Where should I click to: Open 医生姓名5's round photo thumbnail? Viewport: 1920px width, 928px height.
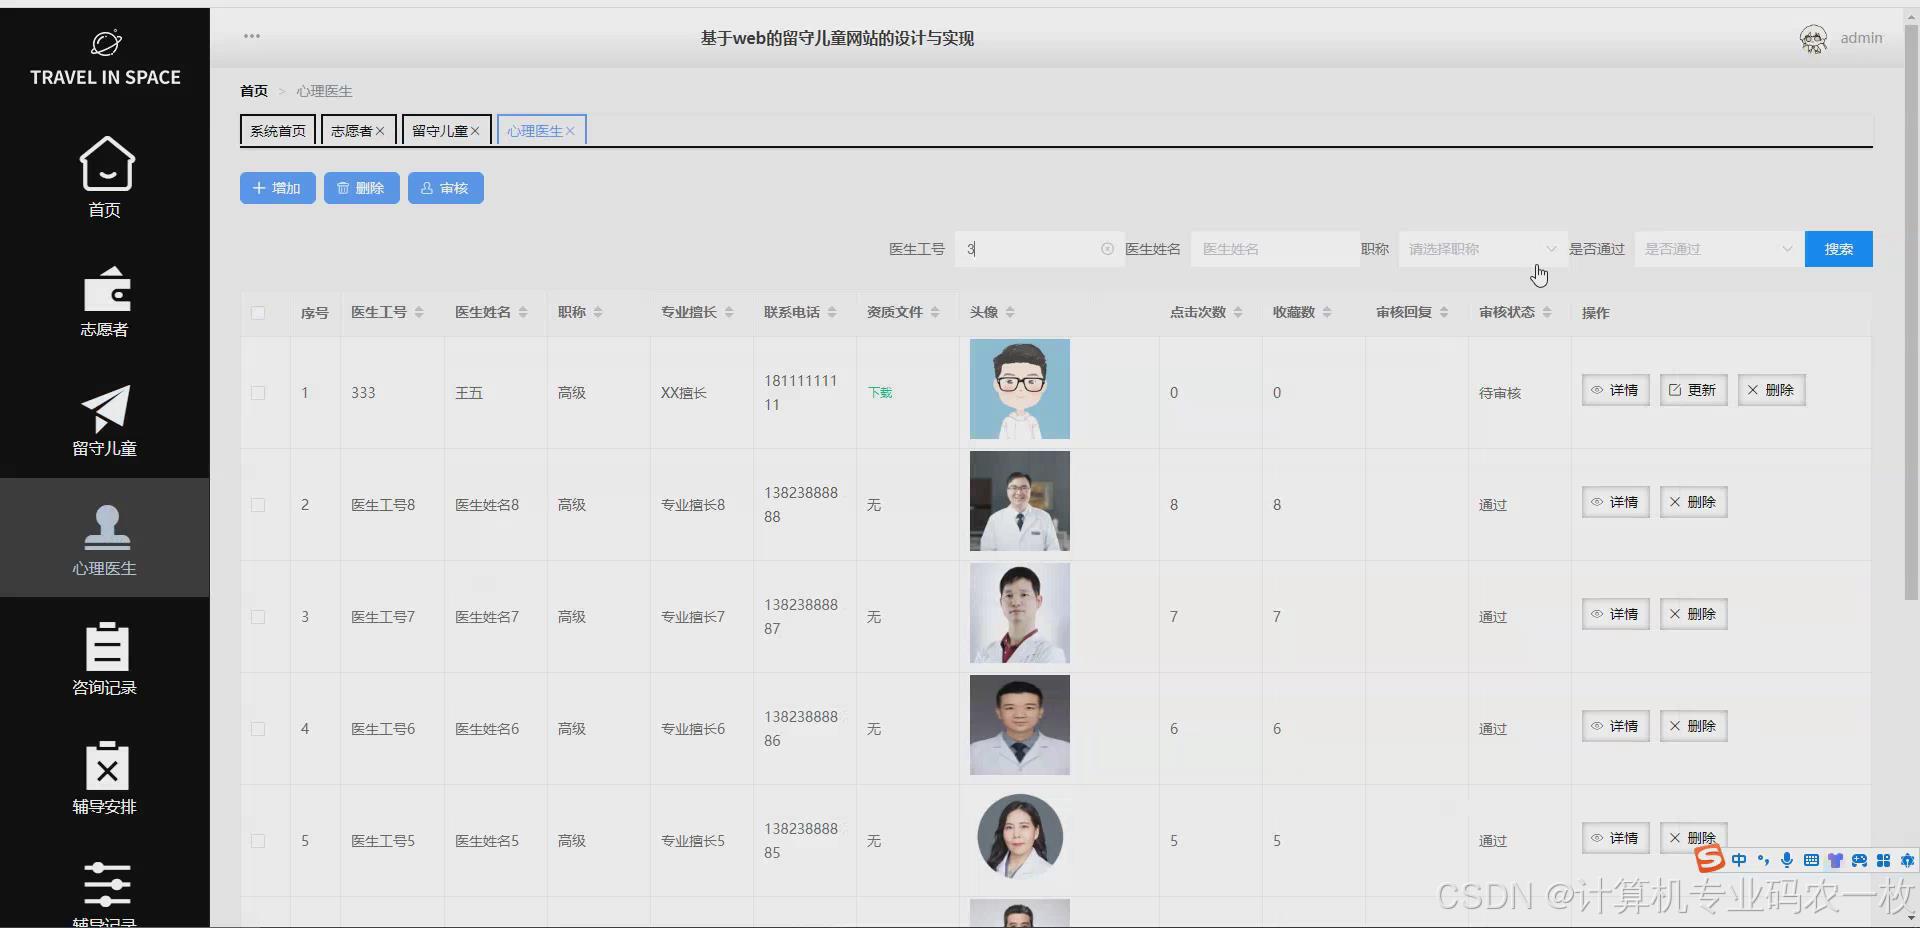tap(1020, 837)
